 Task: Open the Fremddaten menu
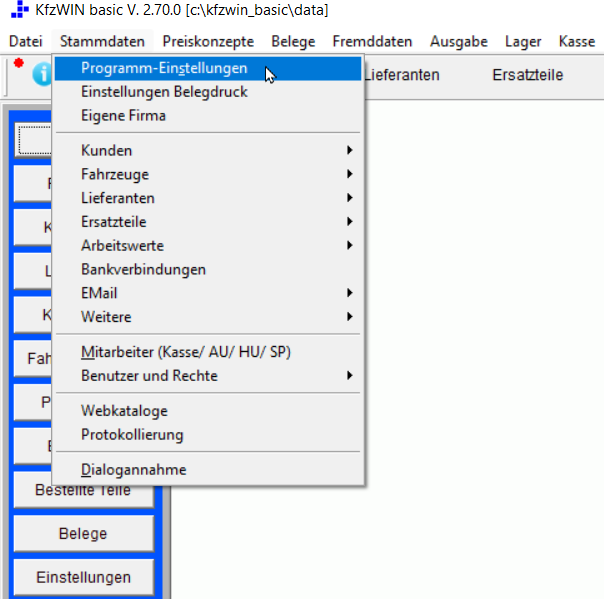pos(372,41)
